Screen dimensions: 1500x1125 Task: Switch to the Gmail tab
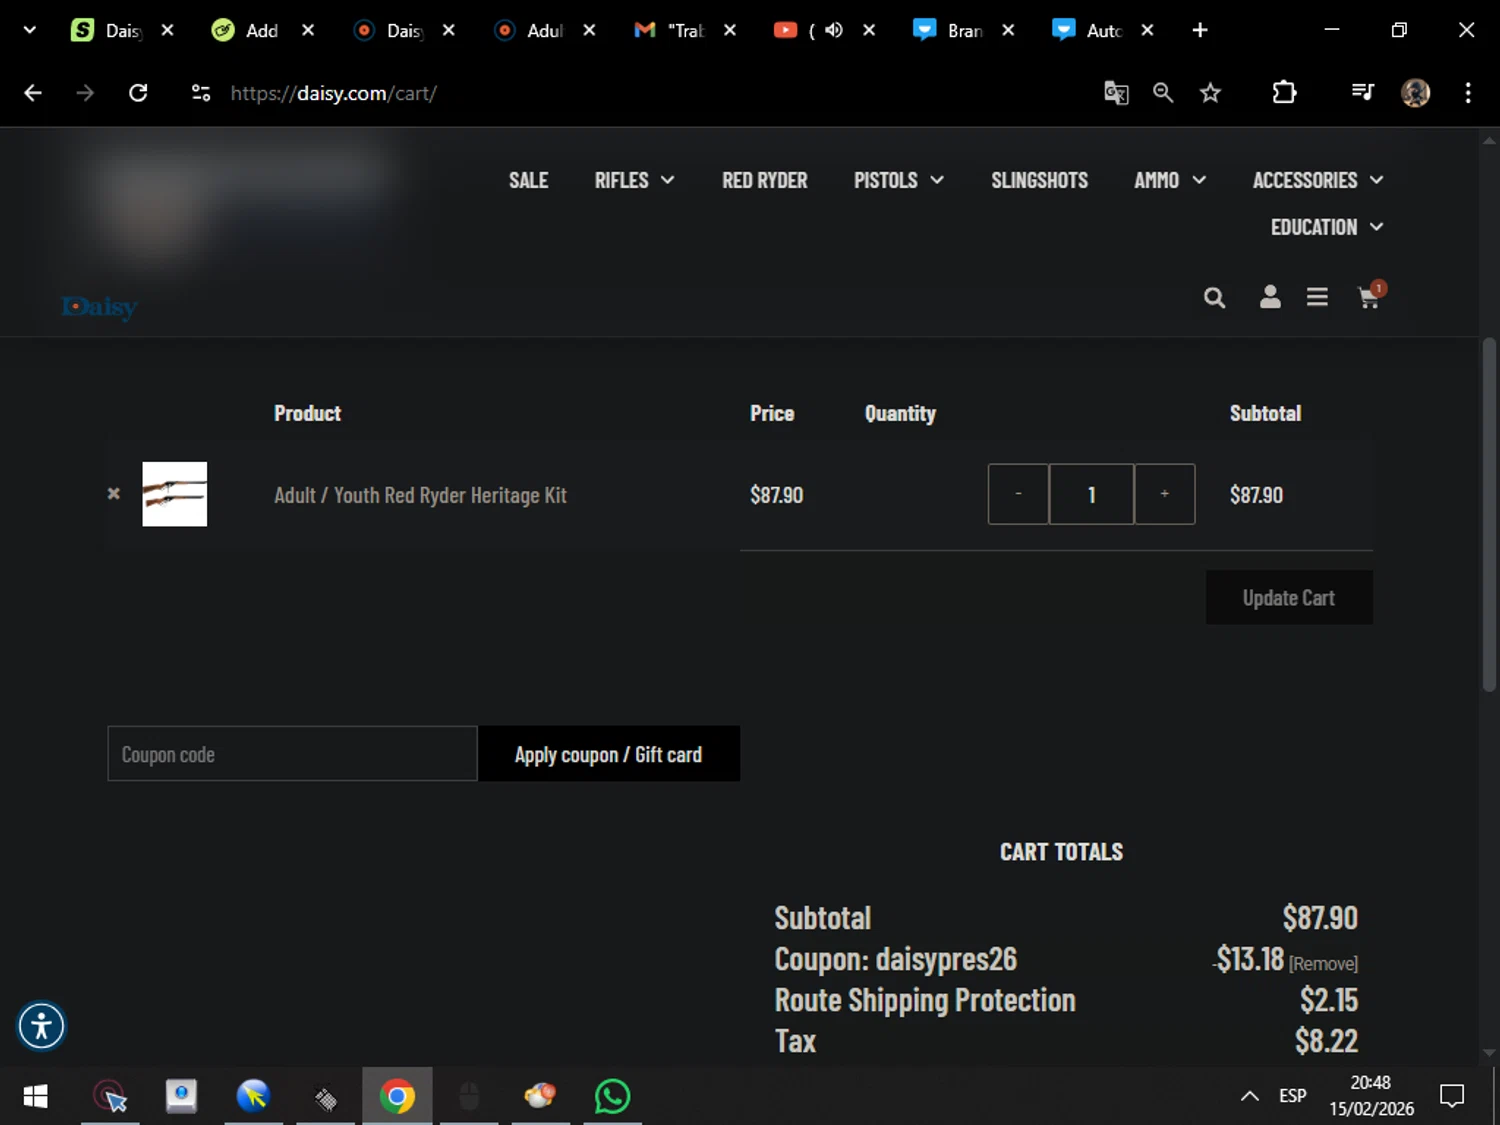click(x=669, y=30)
